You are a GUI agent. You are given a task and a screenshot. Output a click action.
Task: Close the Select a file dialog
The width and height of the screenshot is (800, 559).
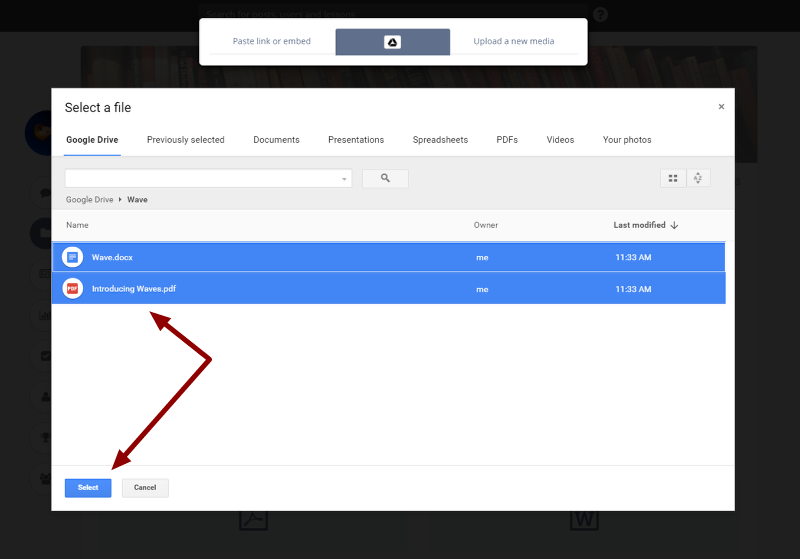pos(721,107)
